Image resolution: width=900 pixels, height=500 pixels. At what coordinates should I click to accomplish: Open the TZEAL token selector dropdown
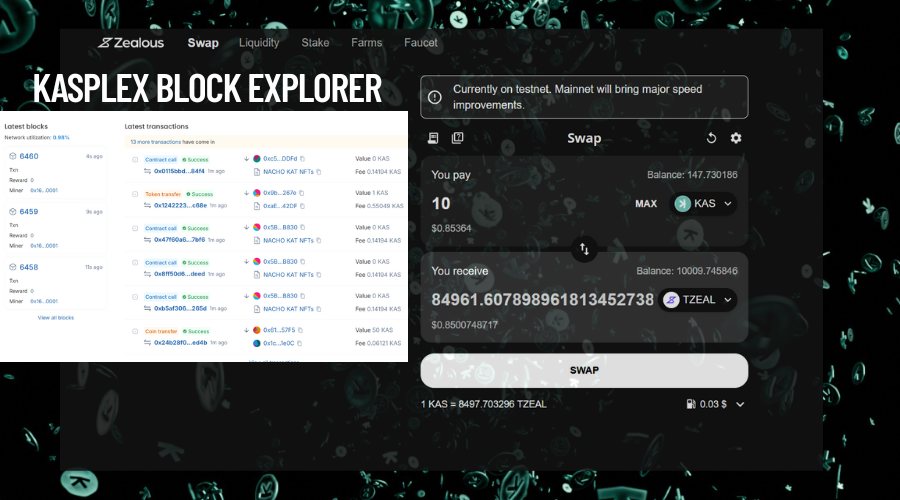tap(697, 300)
